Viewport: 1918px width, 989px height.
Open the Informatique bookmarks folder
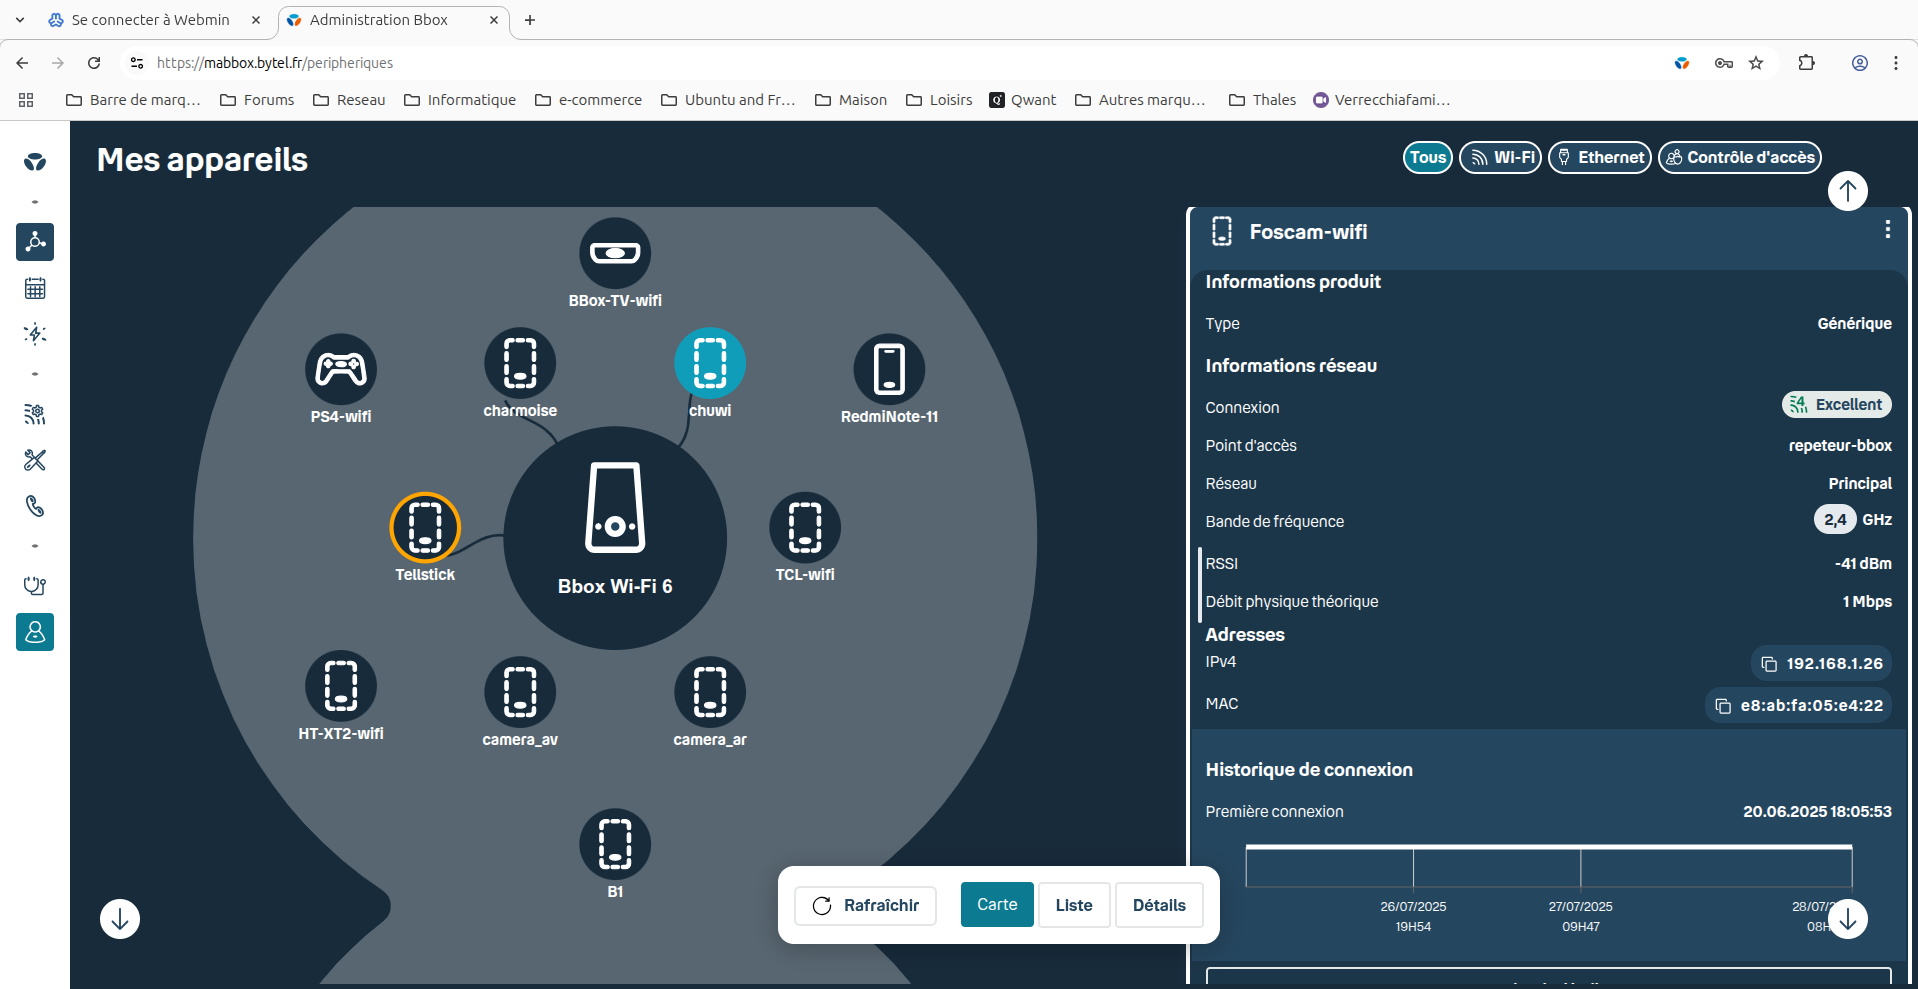tap(460, 100)
